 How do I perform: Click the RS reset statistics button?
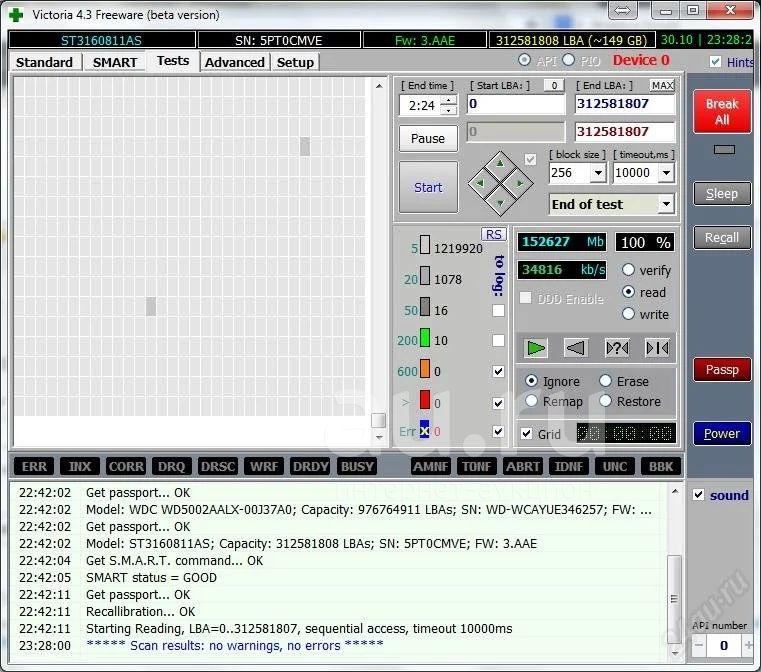coord(494,234)
